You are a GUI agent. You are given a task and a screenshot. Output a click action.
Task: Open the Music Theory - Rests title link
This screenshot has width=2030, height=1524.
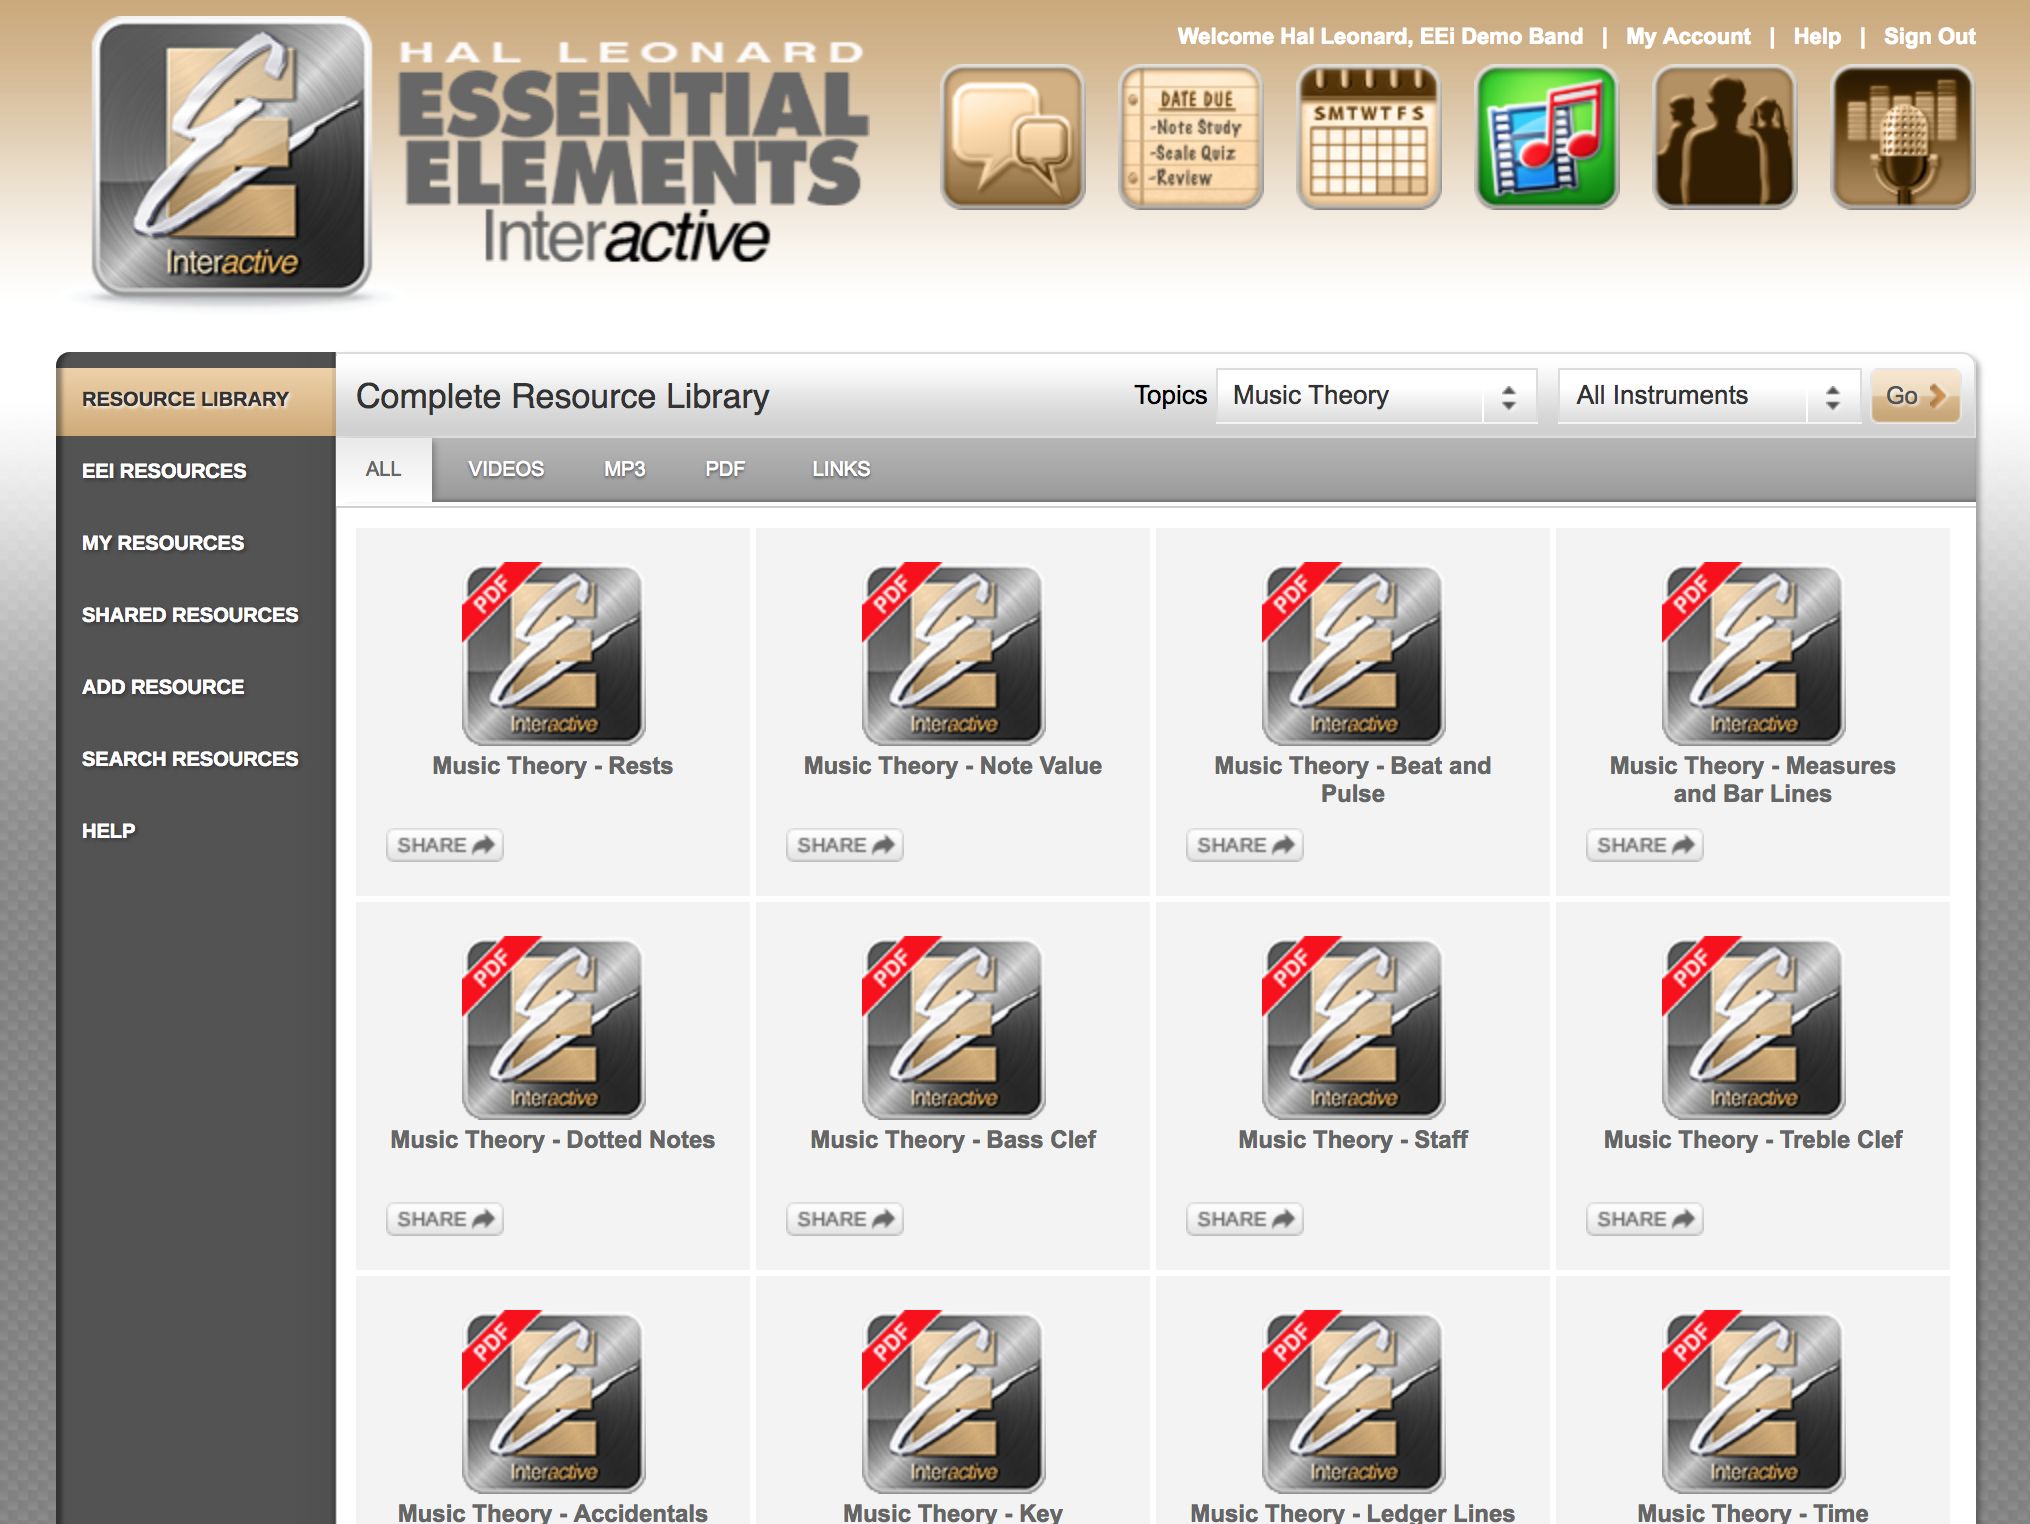(553, 766)
